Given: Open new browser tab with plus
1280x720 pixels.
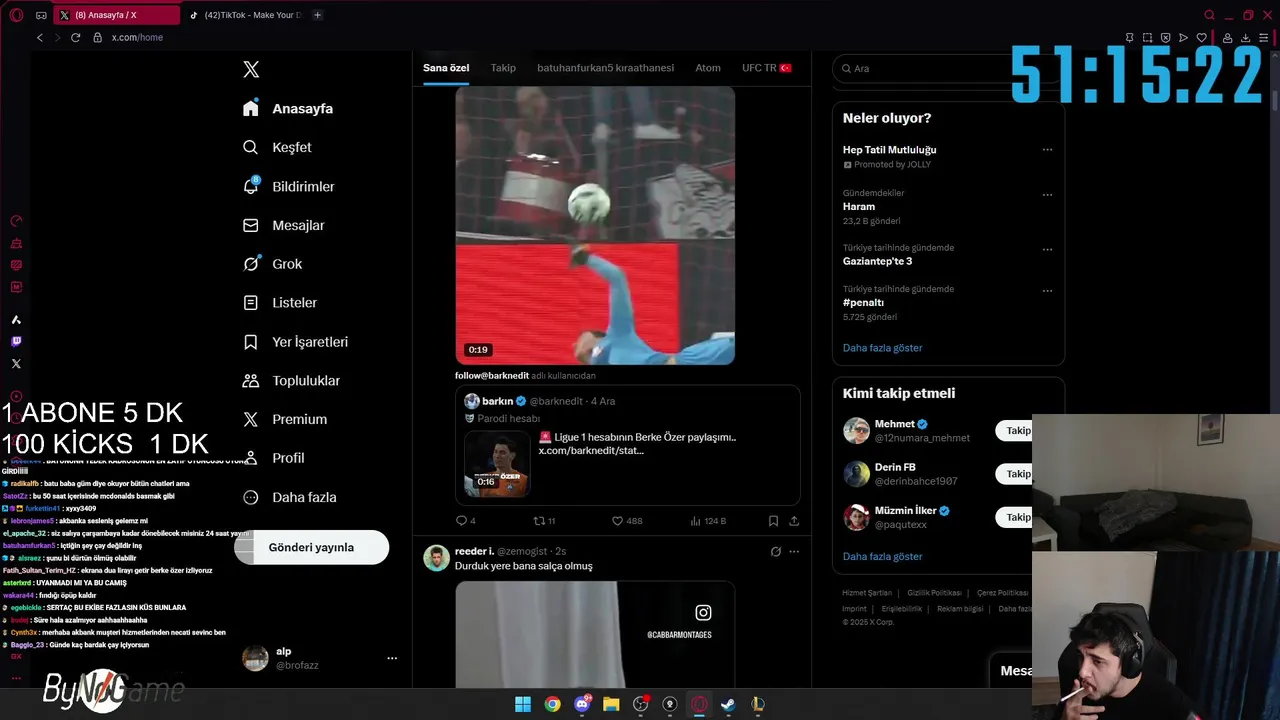Looking at the screenshot, I should coord(317,15).
